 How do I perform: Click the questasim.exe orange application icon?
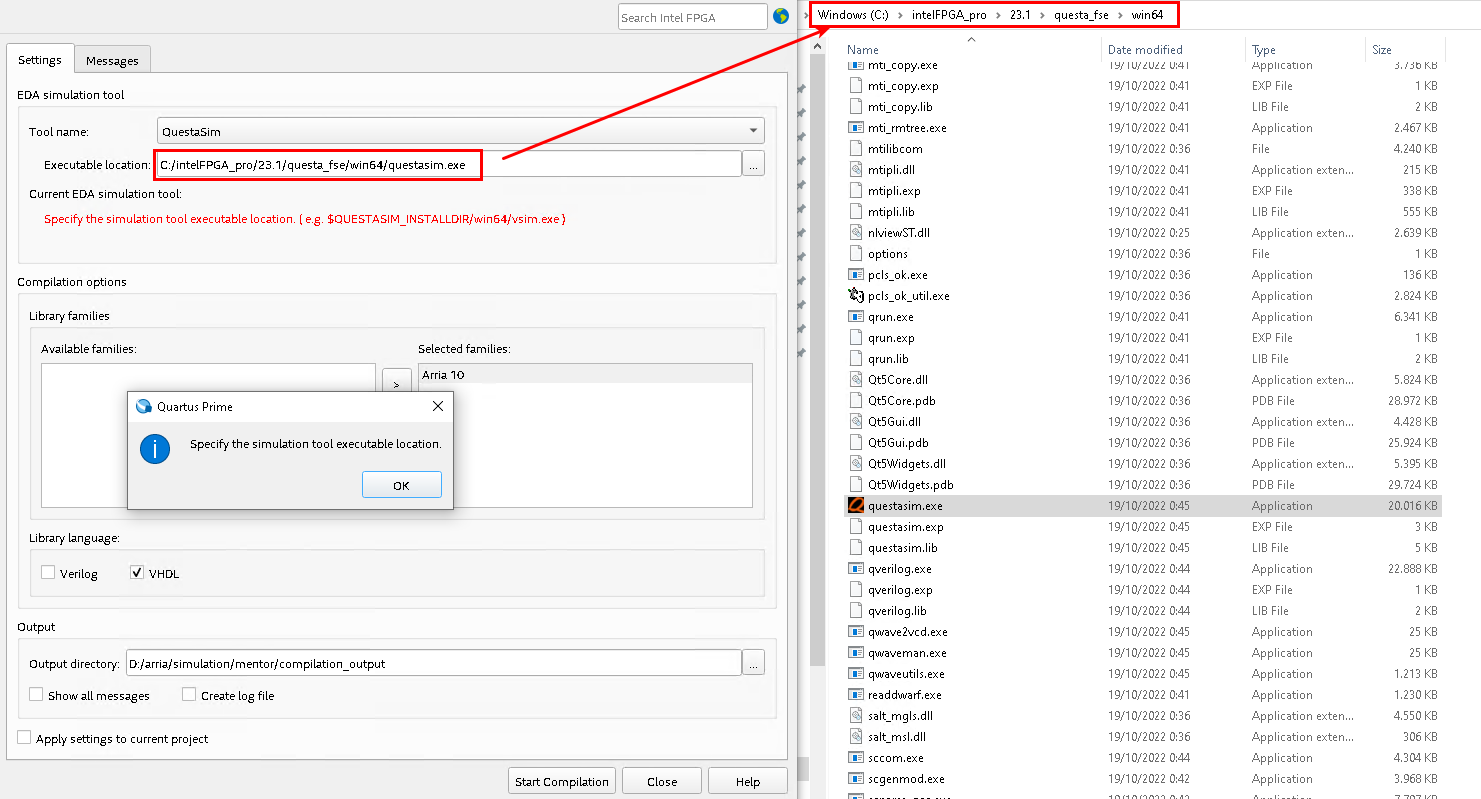click(x=855, y=506)
